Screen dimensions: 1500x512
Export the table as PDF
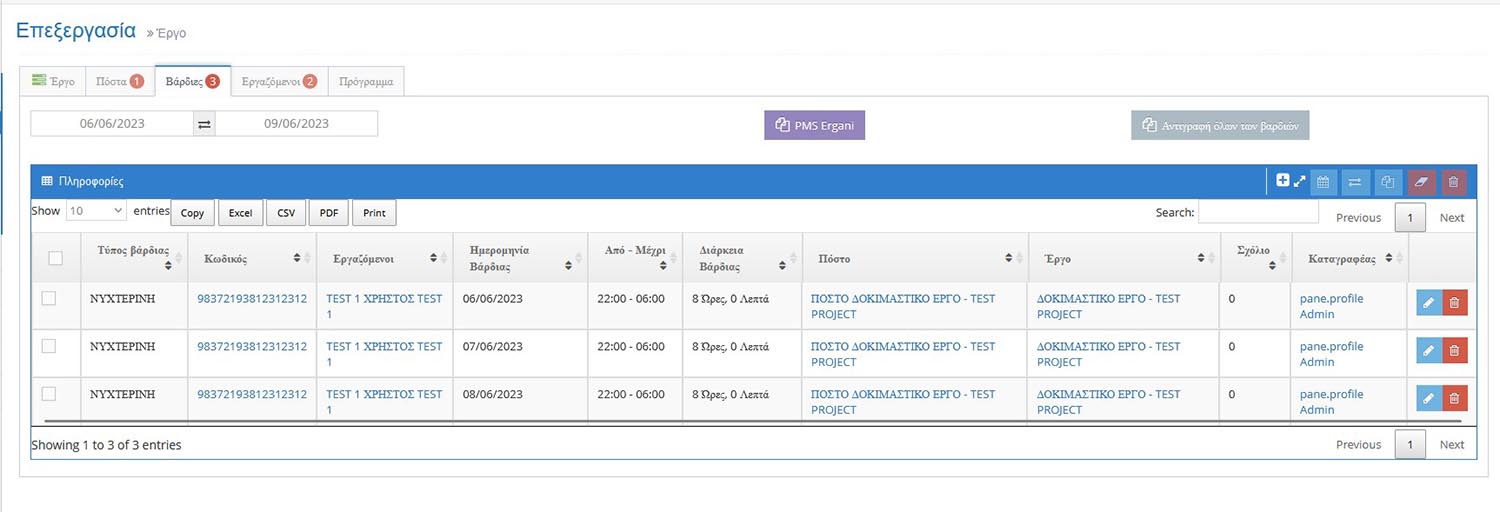328,213
